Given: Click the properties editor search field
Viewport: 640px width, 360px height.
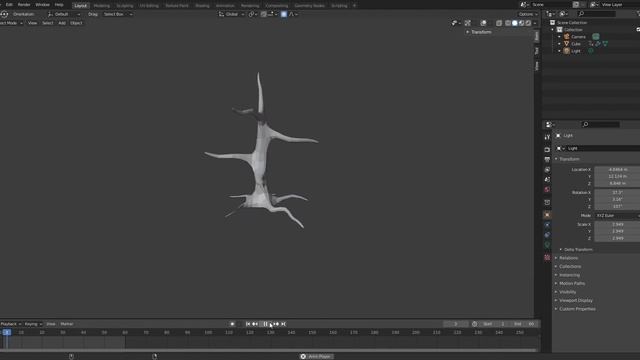Looking at the screenshot, I should point(600,124).
